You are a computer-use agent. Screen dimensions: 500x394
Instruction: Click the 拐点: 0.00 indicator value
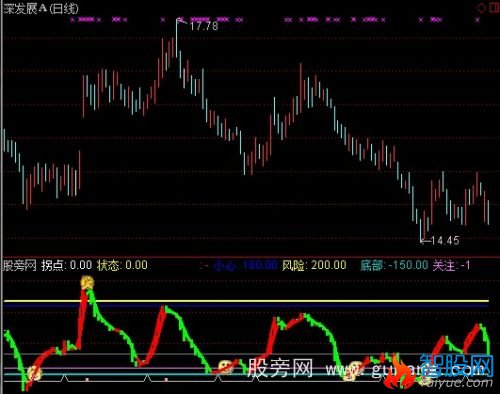[x=67, y=265]
